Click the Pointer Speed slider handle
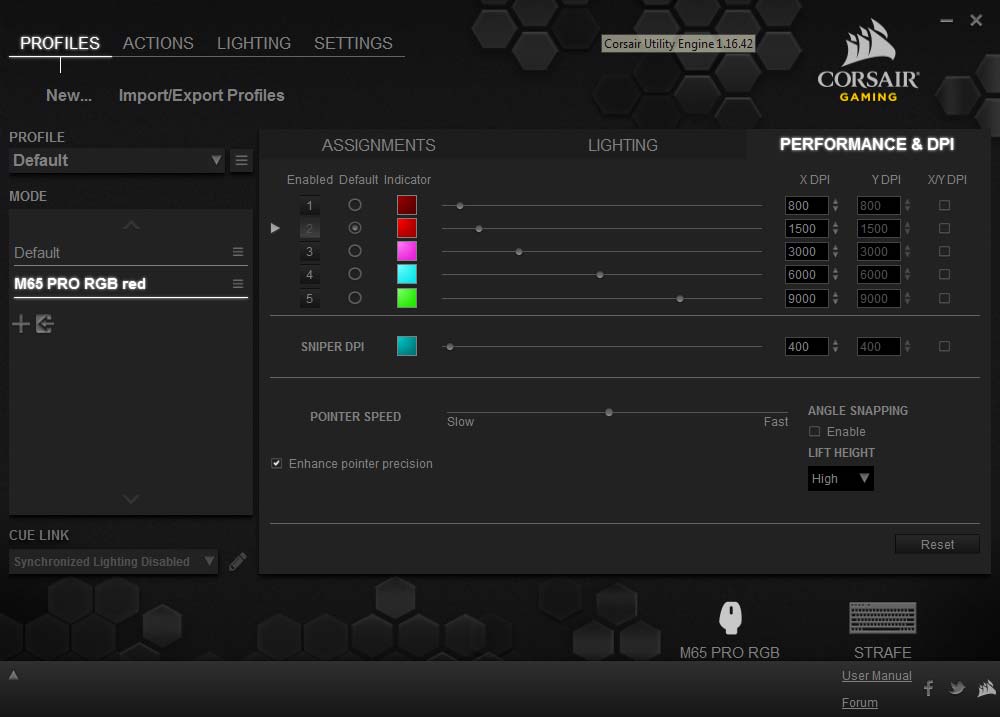The width and height of the screenshot is (1000, 717). [609, 412]
